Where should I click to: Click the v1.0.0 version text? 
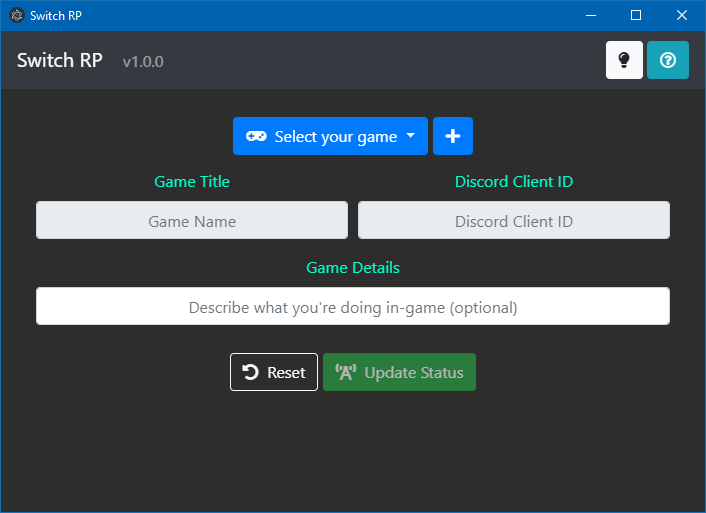click(143, 62)
